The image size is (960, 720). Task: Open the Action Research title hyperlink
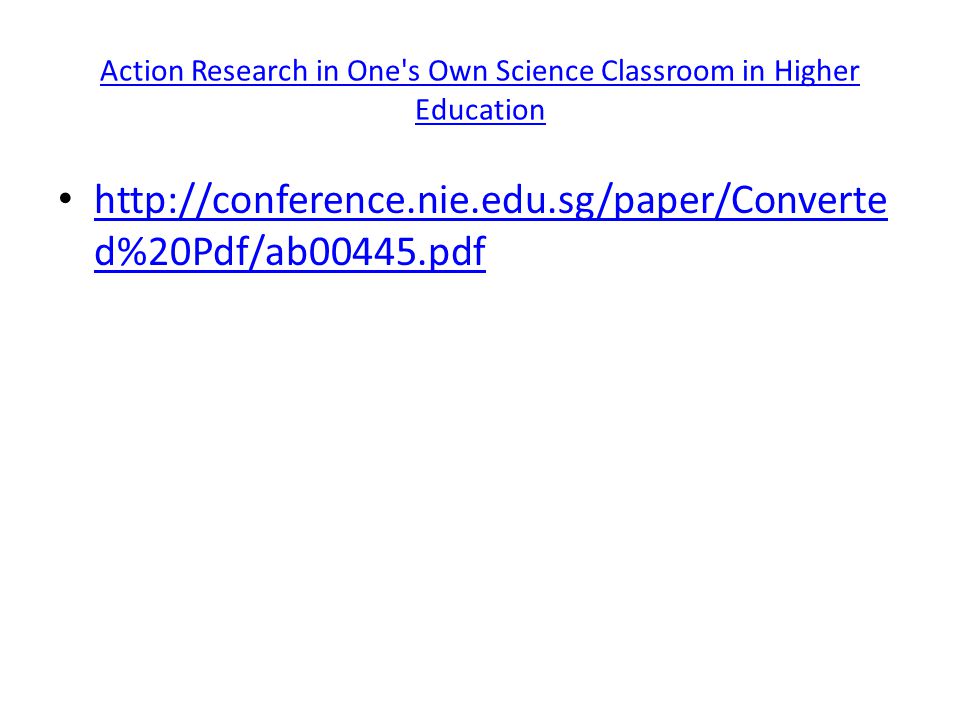click(x=480, y=91)
